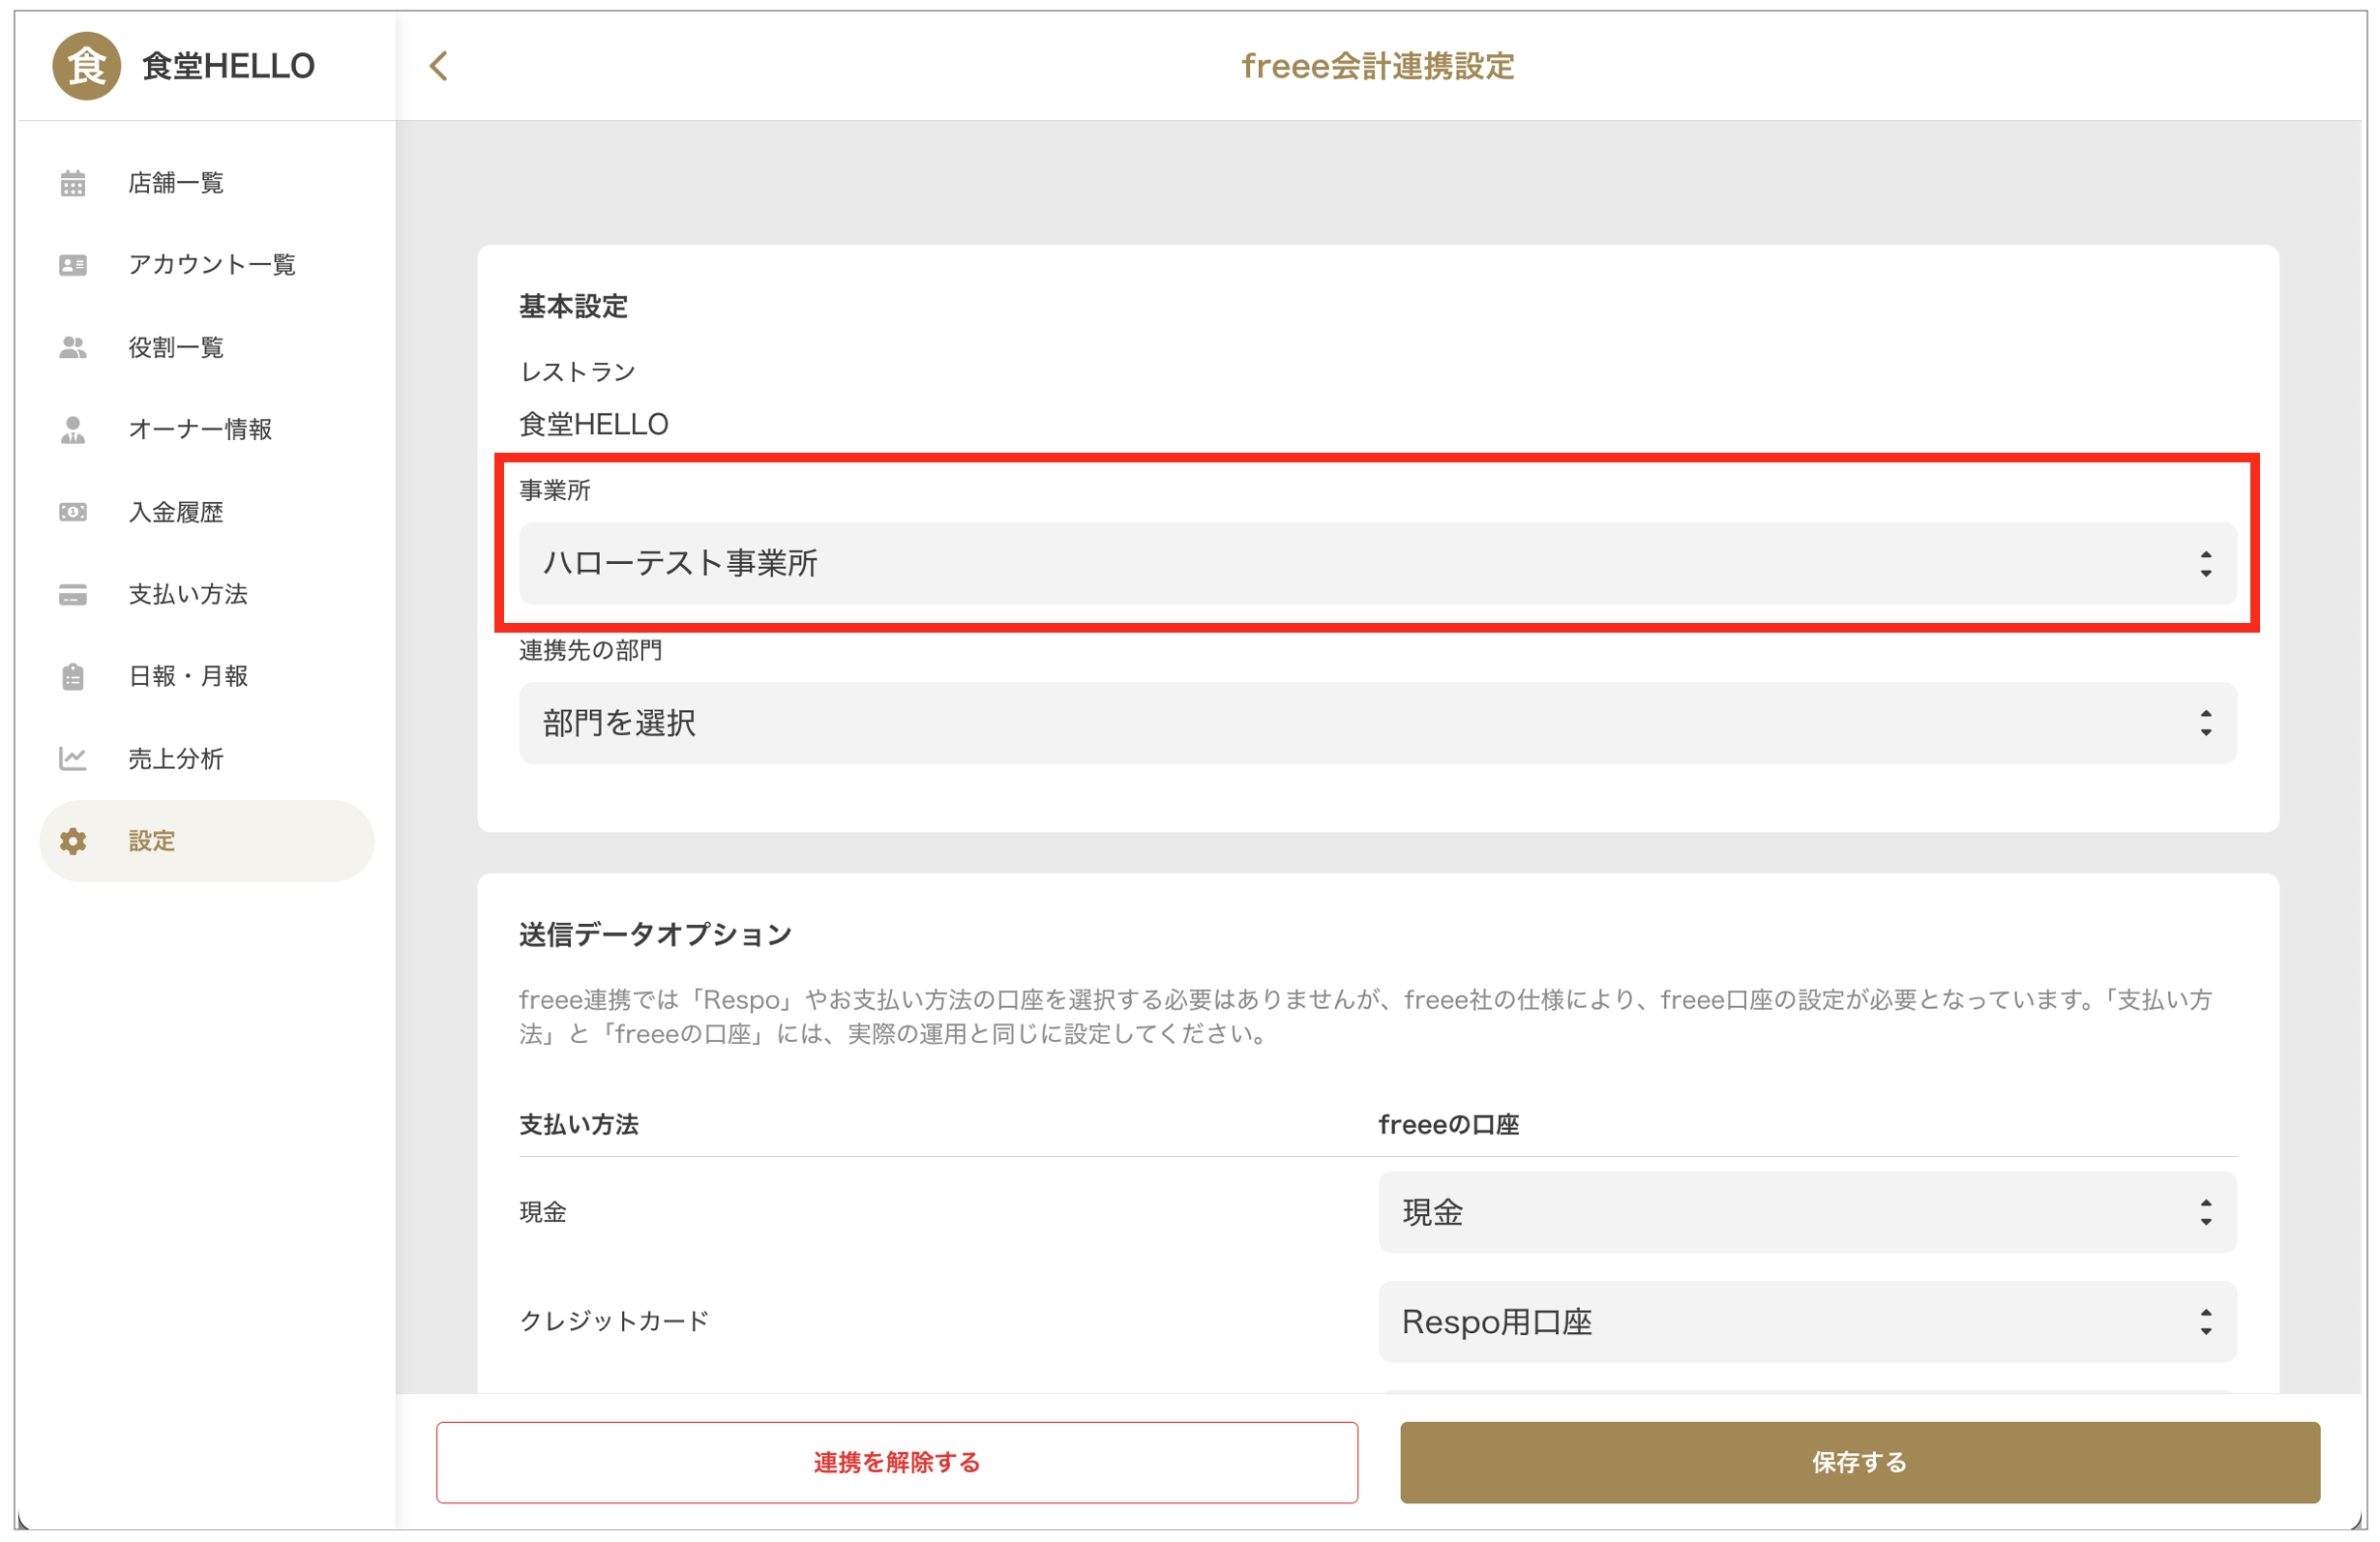Open the freee口座 dropdown for 現金
Viewport: 2380px width, 1542px height.
1808,1212
